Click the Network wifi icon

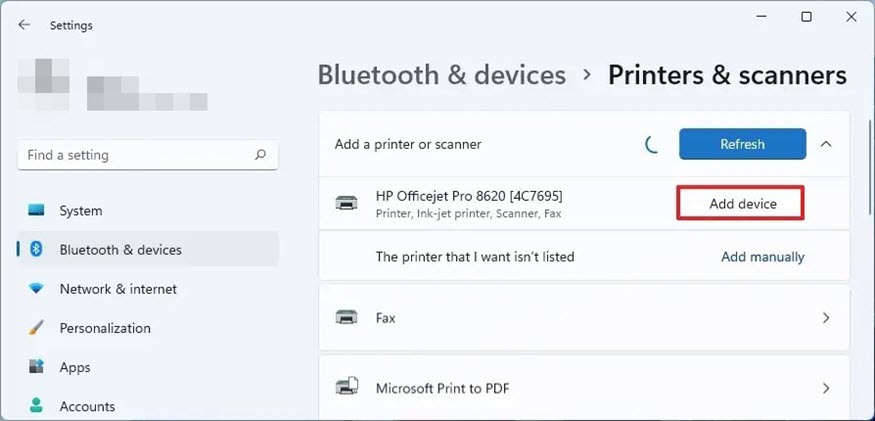pyautogui.click(x=37, y=289)
